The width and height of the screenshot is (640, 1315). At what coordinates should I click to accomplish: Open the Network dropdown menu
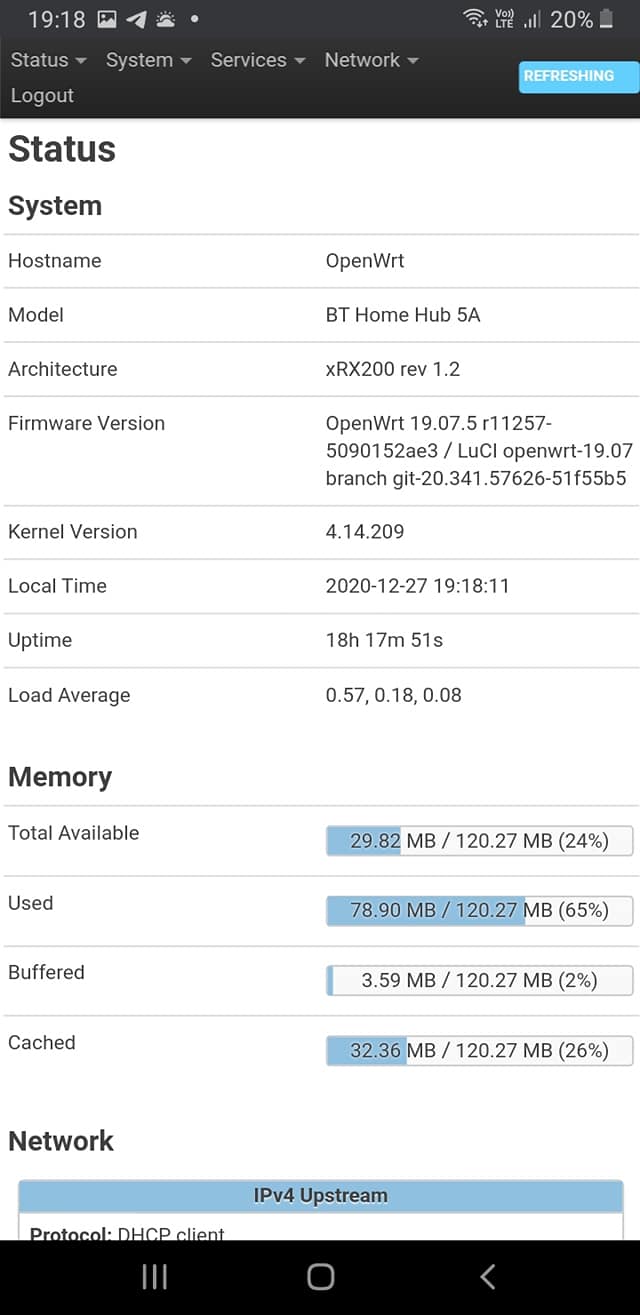point(372,60)
